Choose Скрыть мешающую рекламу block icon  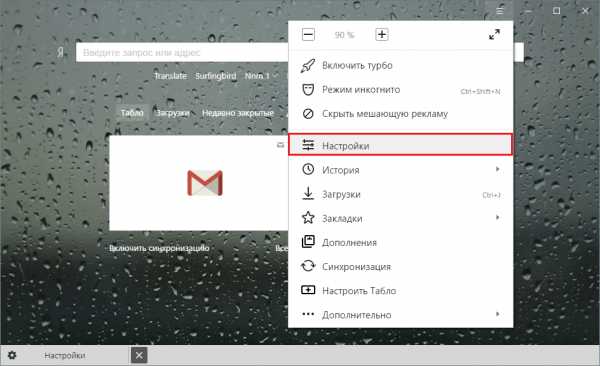click(308, 114)
